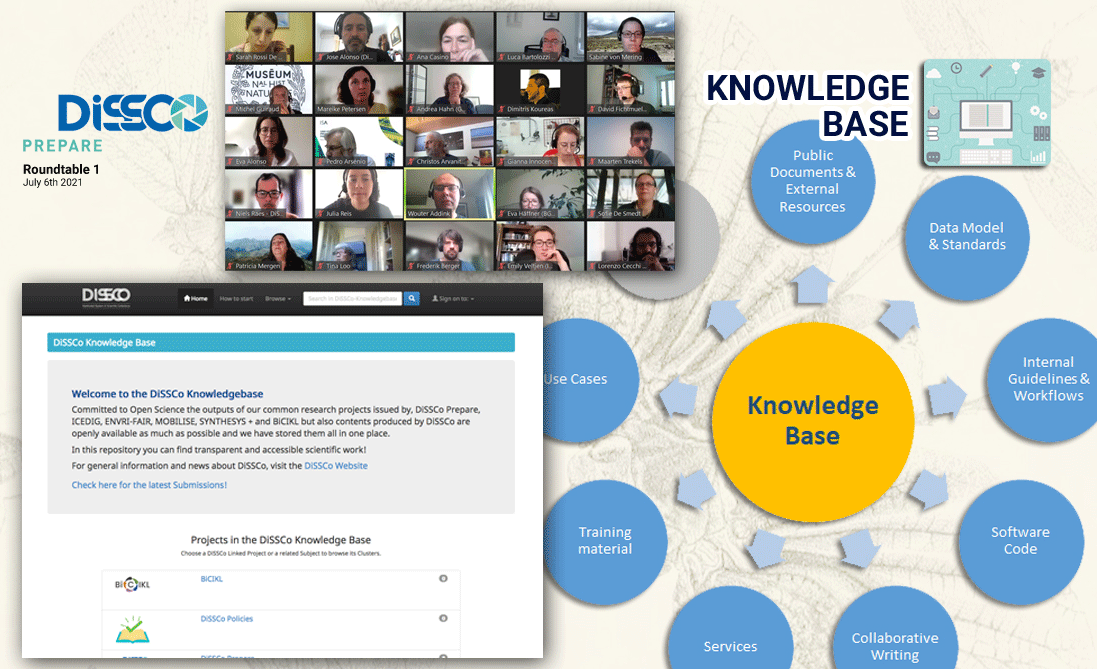This screenshot has width=1097, height=669.
Task: Click the Knowledge Base computer illustration
Action: (x=987, y=113)
